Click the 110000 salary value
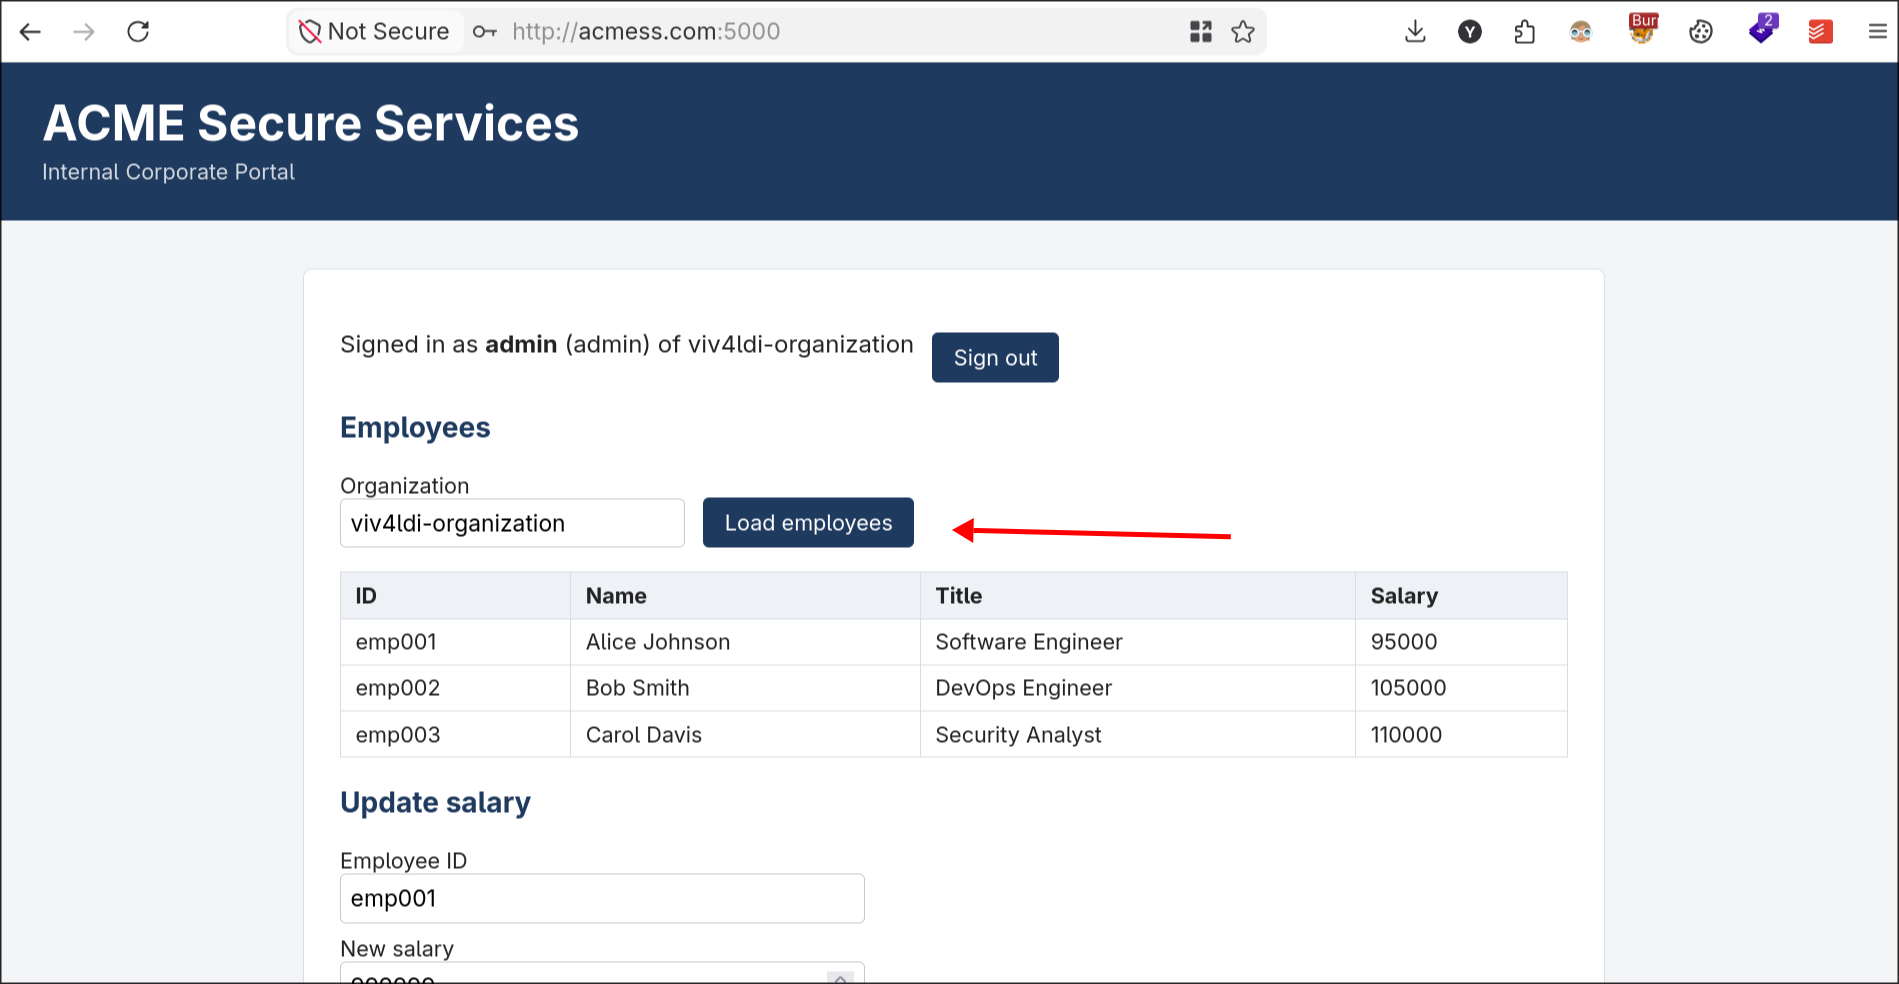The width and height of the screenshot is (1899, 984). [x=1406, y=735]
